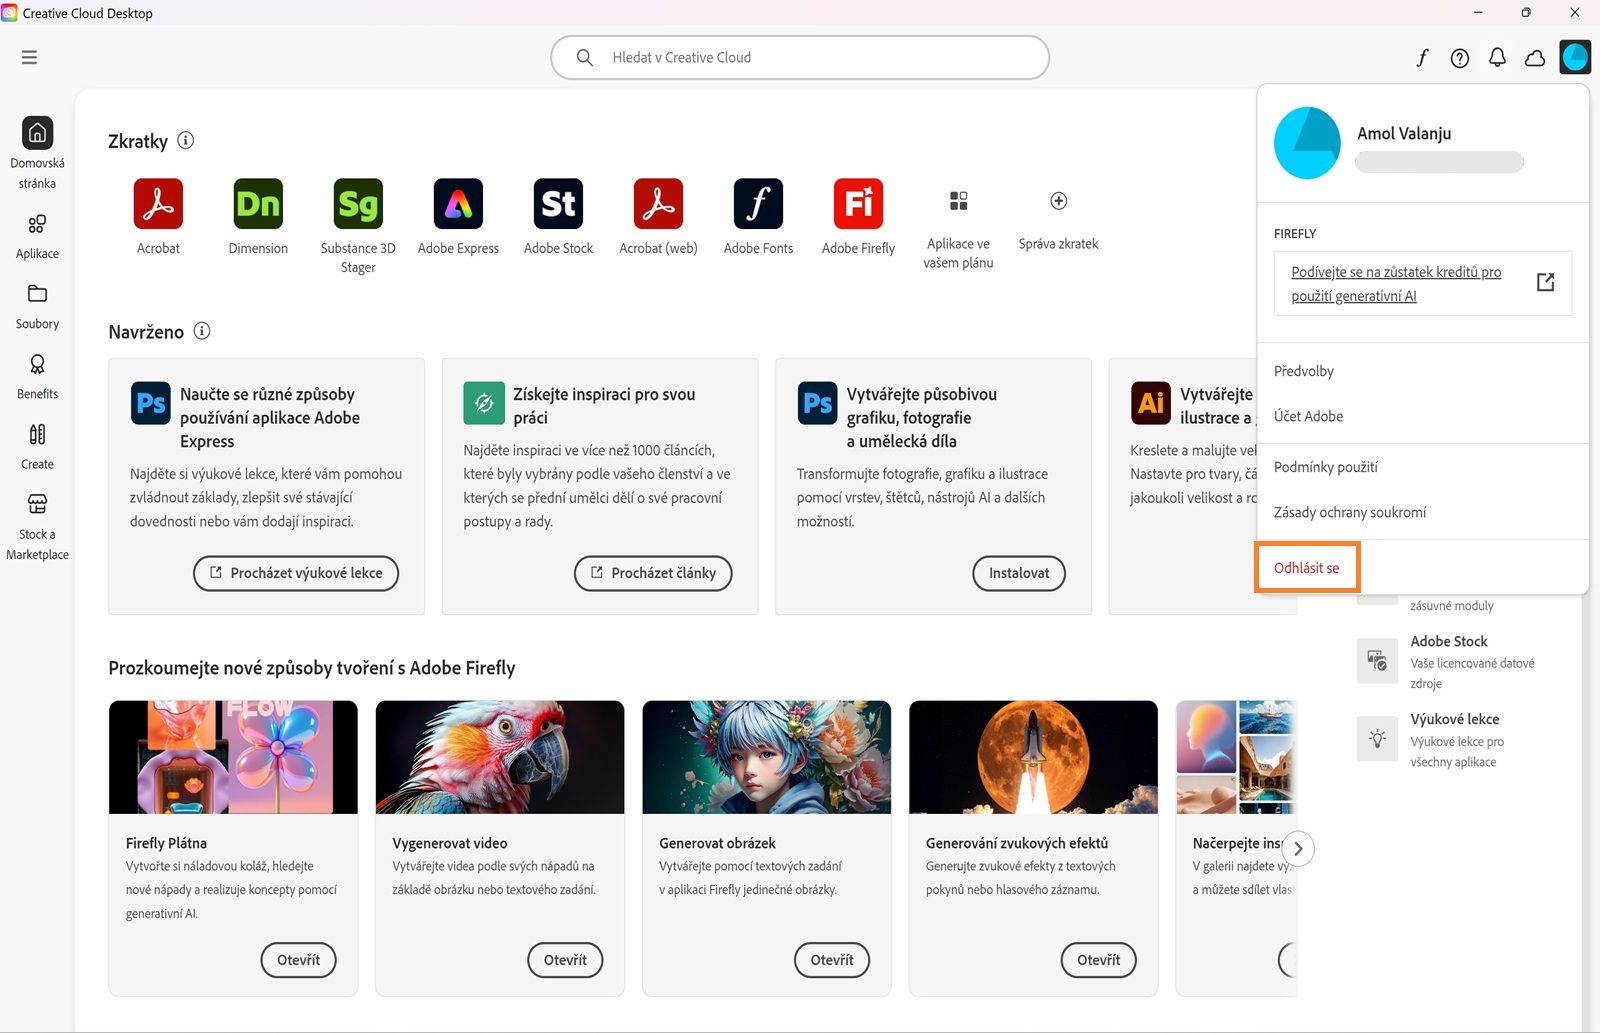Open Vygenerovat video with Otevřít button
Screen dimensions: 1600x1033
click(x=565, y=960)
